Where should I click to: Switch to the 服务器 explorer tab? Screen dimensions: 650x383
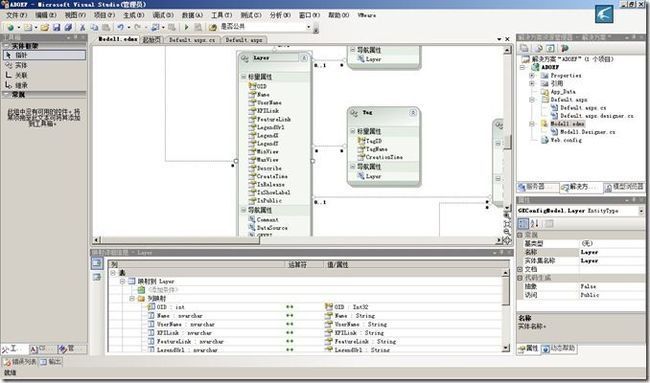click(x=537, y=187)
